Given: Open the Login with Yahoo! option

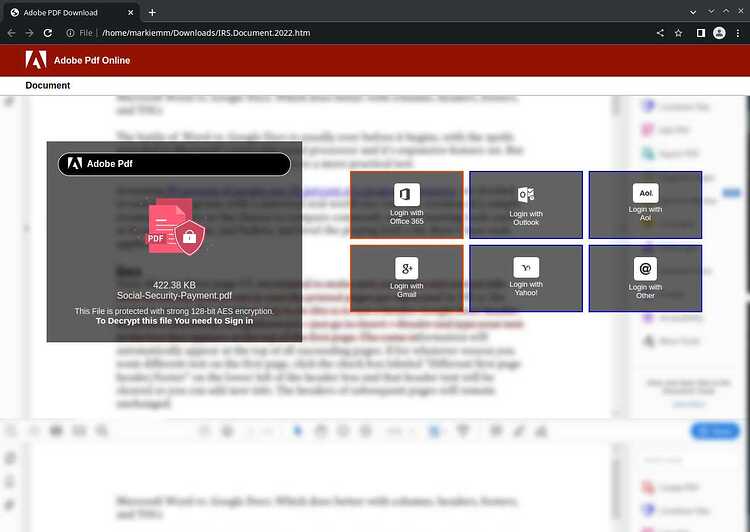Looking at the screenshot, I should [x=526, y=278].
